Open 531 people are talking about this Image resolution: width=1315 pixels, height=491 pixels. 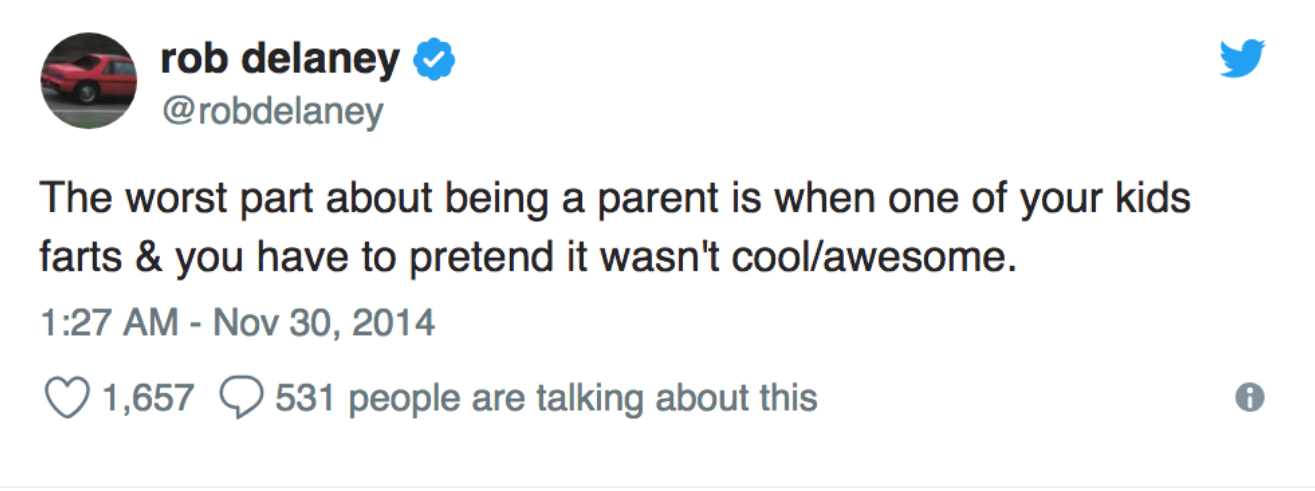coord(545,399)
